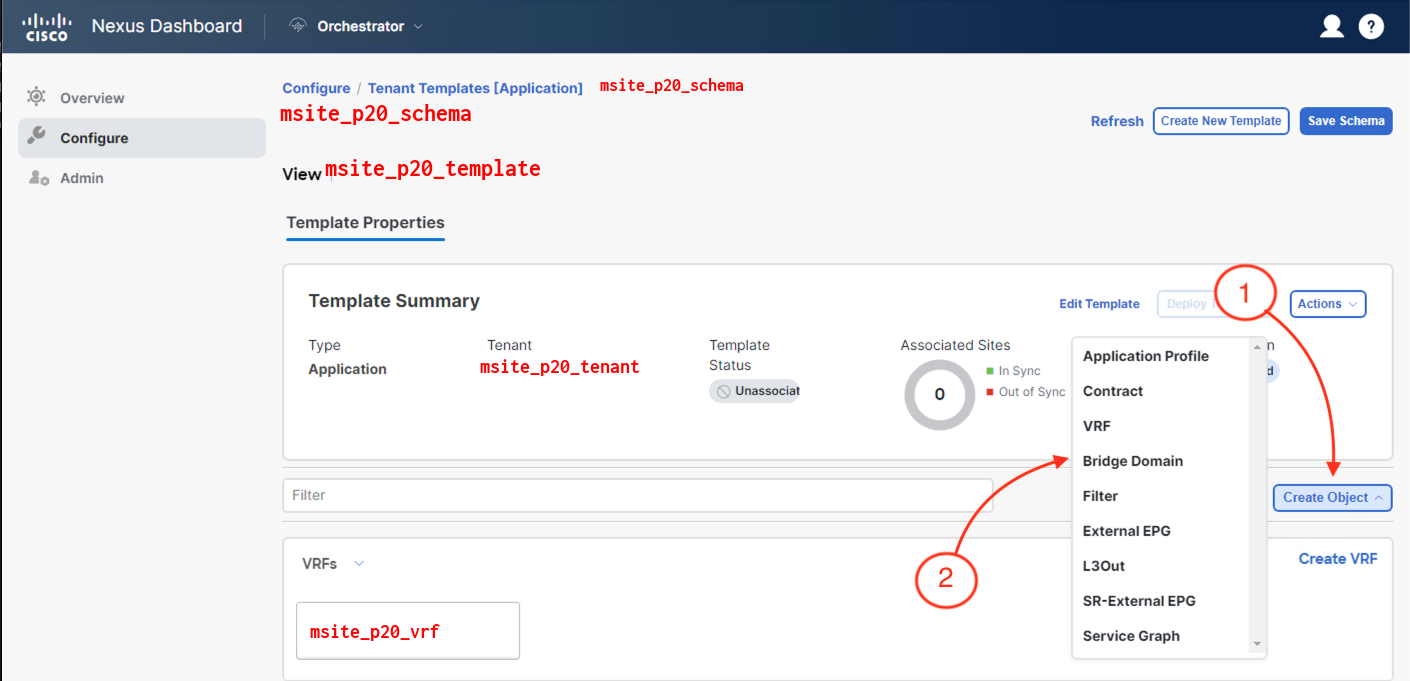Click into the Filter input field
1410x681 pixels.
637,495
